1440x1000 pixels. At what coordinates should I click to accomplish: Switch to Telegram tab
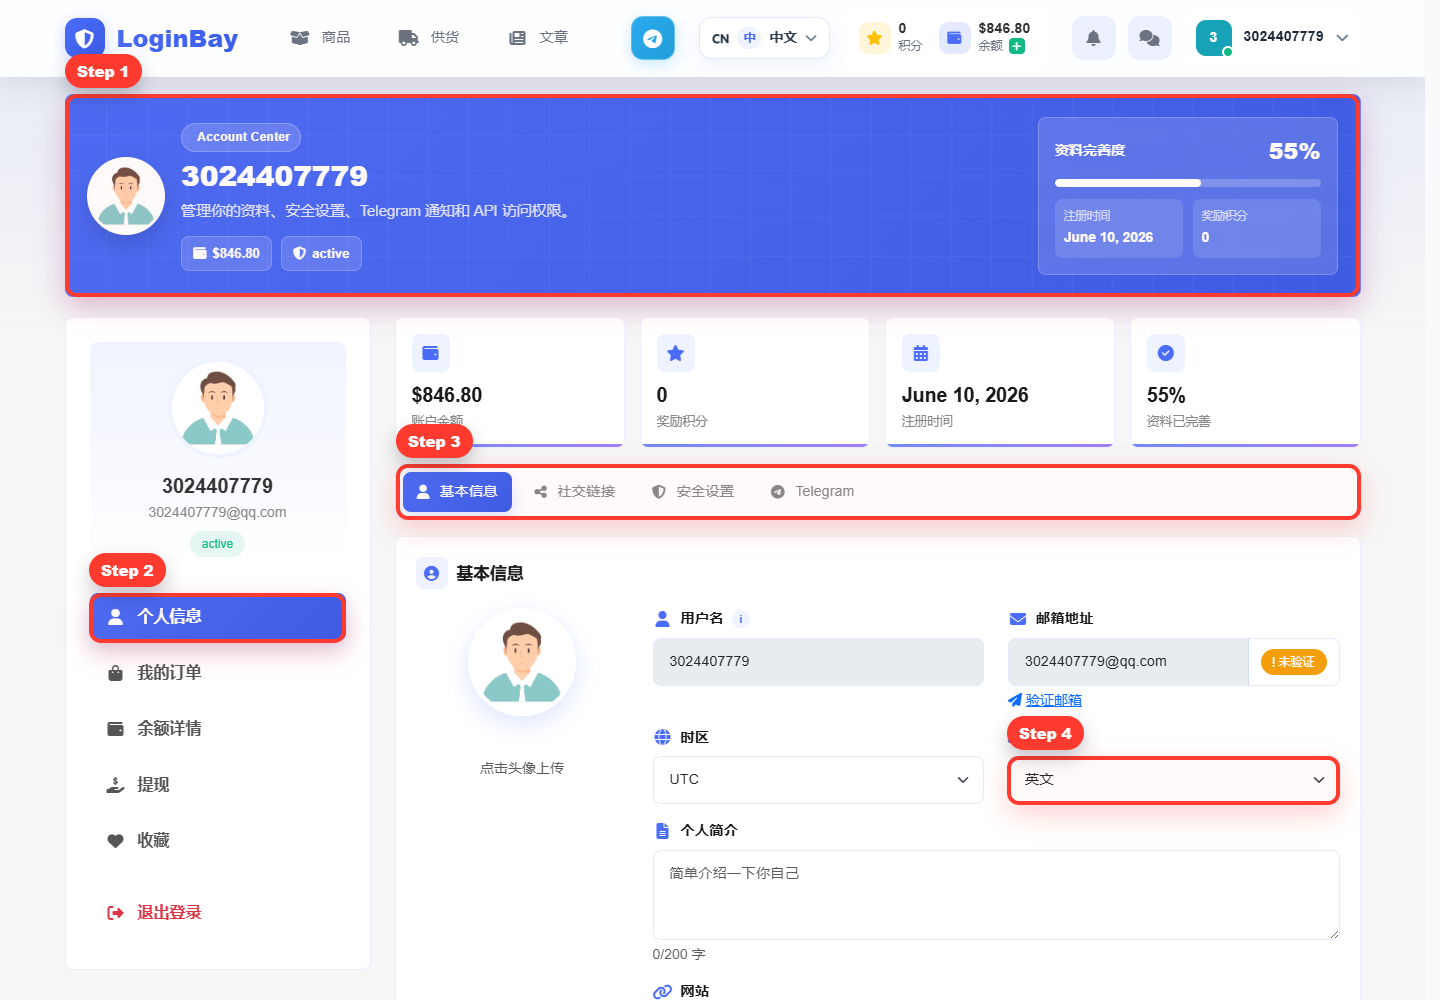tap(813, 492)
